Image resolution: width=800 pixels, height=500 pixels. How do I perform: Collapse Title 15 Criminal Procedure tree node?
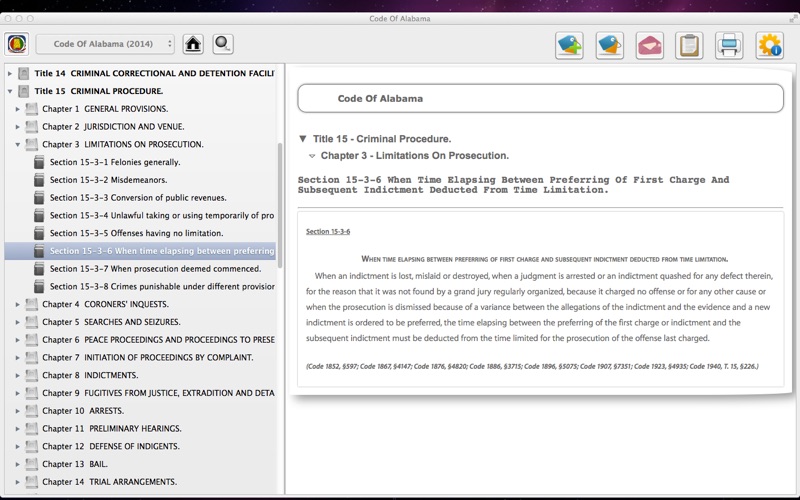point(10,91)
